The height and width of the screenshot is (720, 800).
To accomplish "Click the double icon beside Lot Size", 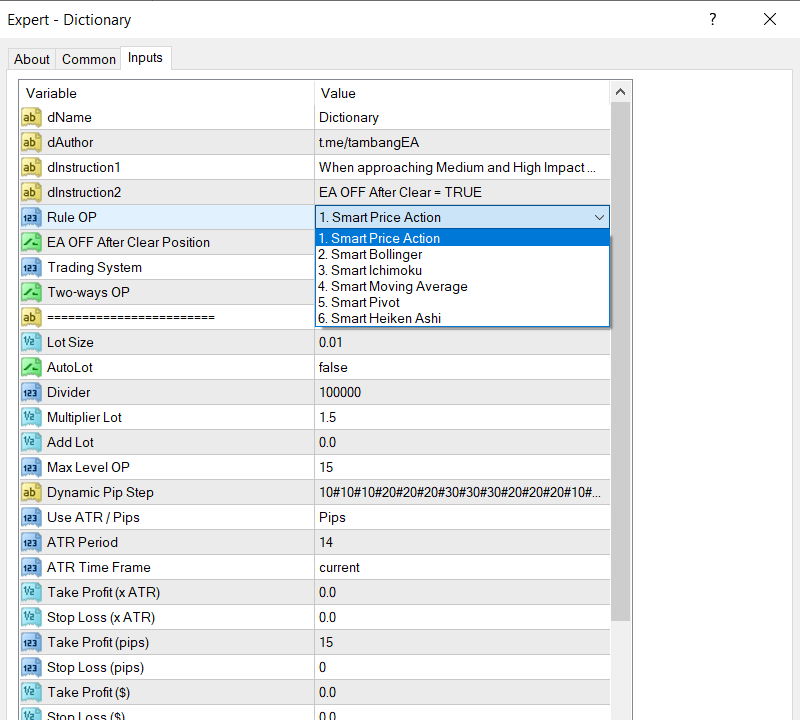I will point(31,342).
